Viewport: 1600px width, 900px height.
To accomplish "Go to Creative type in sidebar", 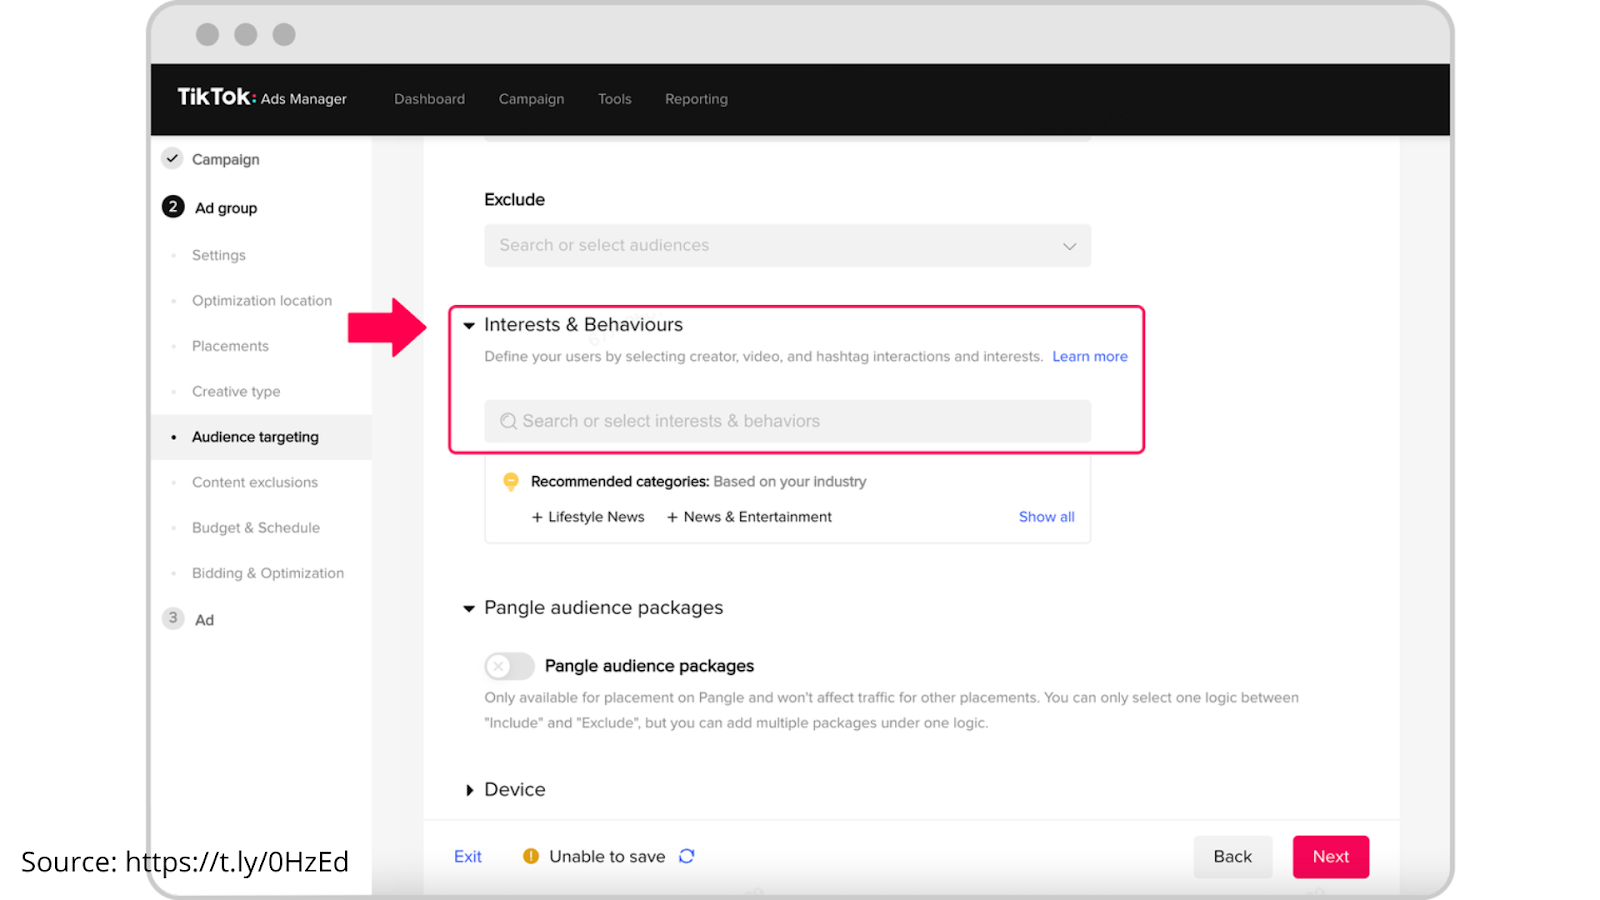I will [236, 391].
